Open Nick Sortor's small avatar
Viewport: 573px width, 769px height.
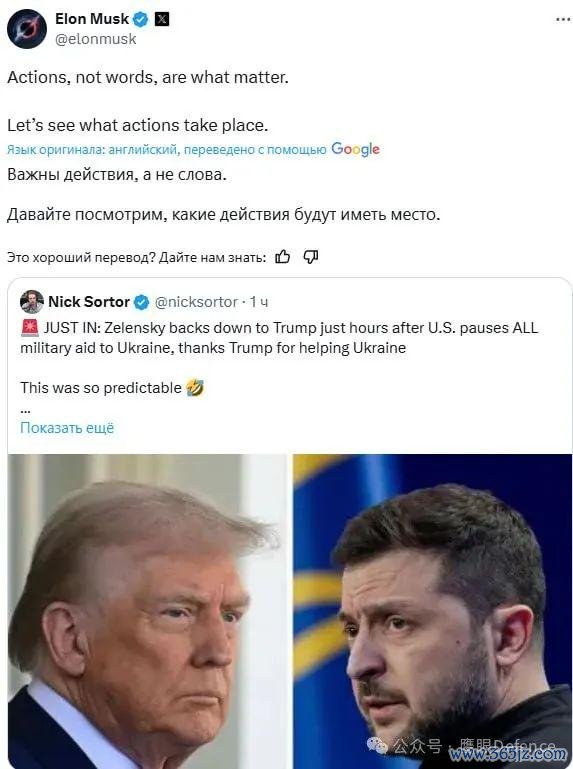click(x=32, y=302)
